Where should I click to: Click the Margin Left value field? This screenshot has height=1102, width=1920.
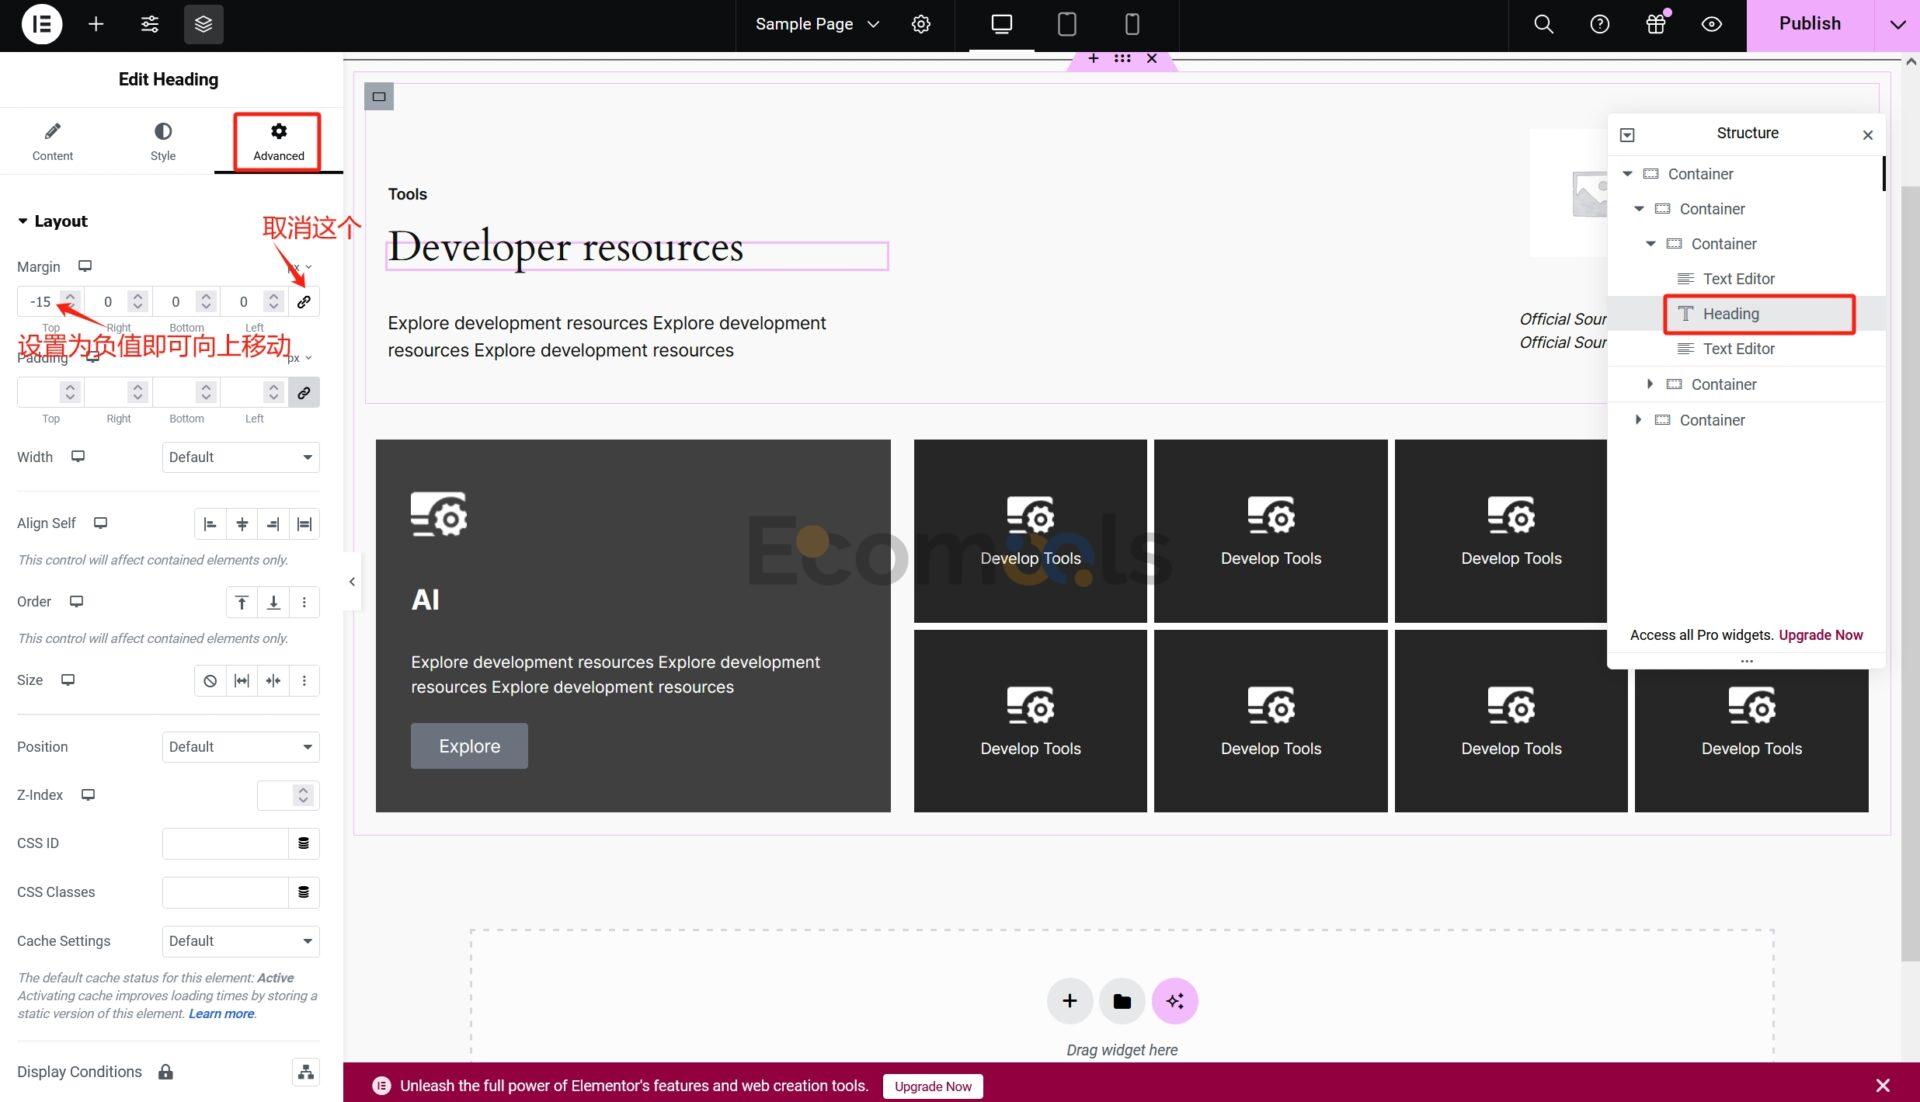(243, 301)
